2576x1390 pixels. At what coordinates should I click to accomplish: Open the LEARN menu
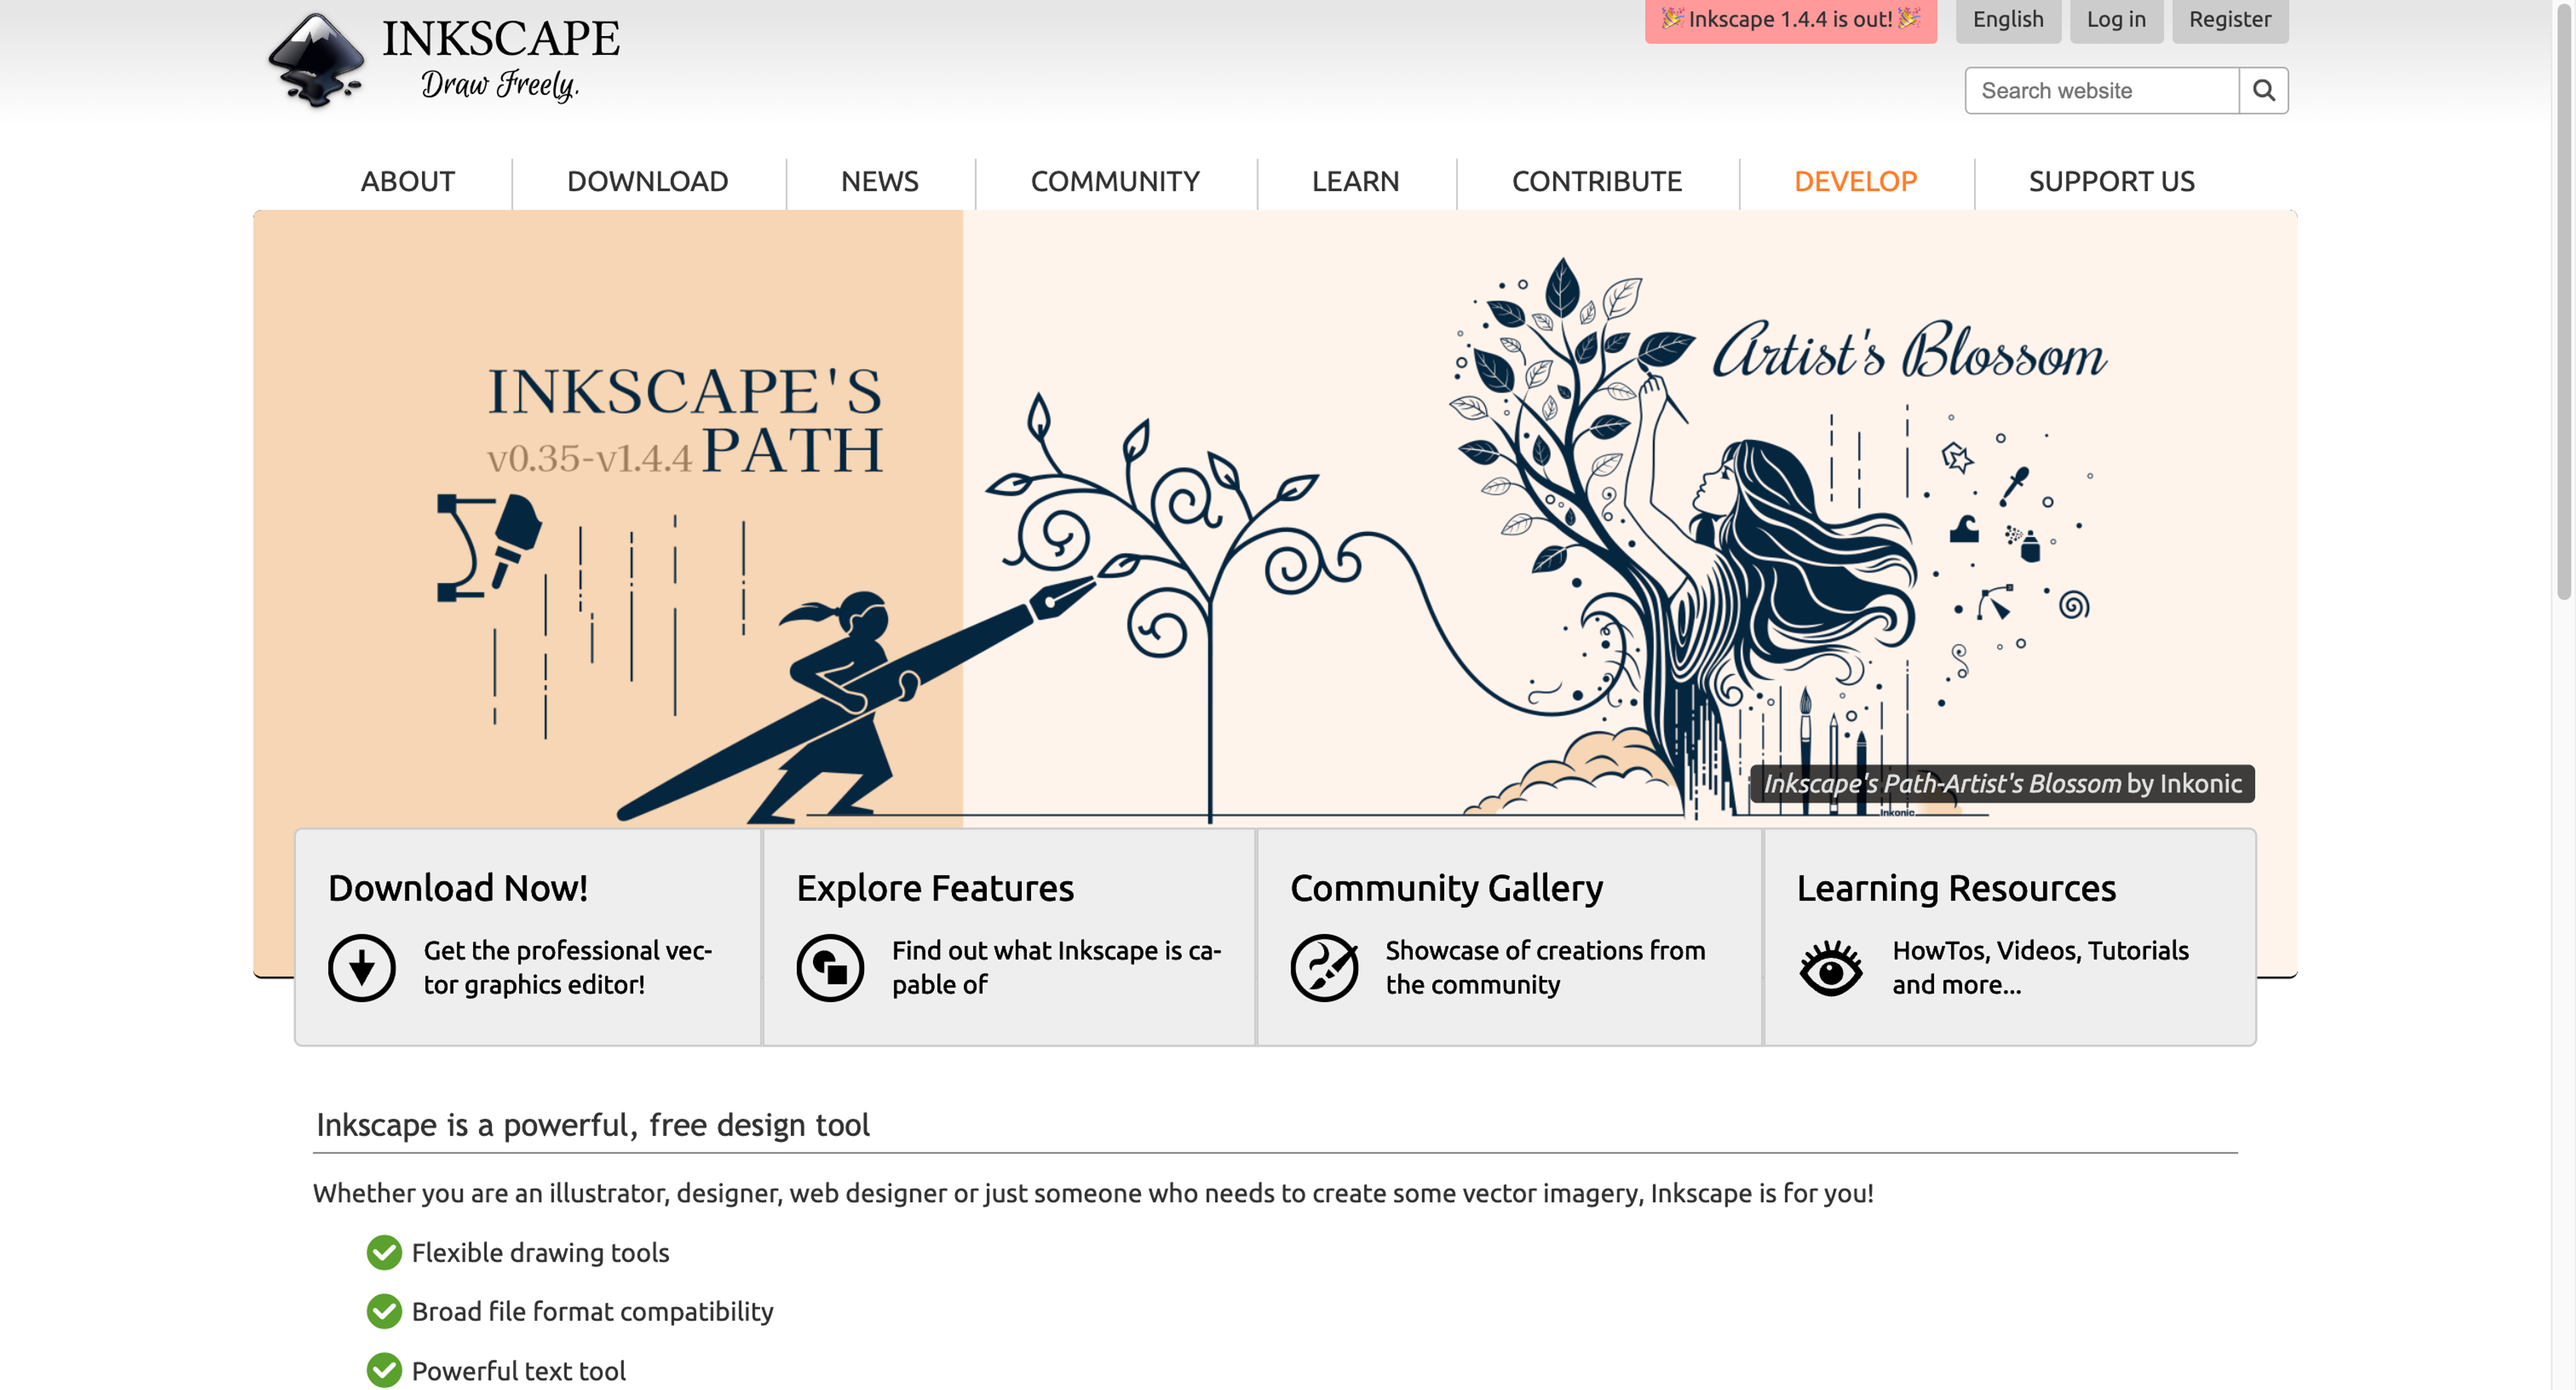(1355, 181)
